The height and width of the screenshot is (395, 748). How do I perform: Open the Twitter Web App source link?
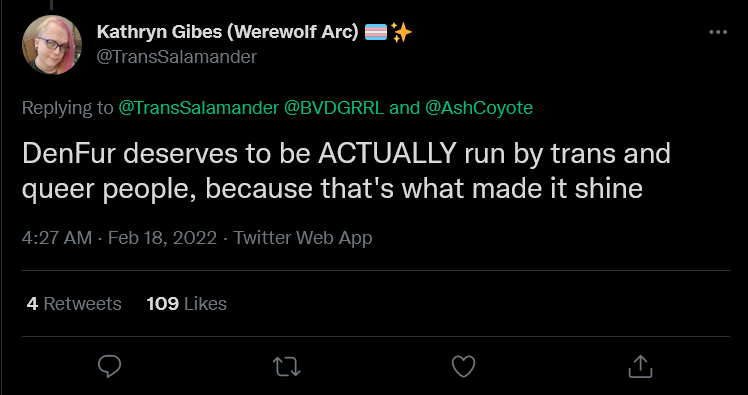point(302,238)
